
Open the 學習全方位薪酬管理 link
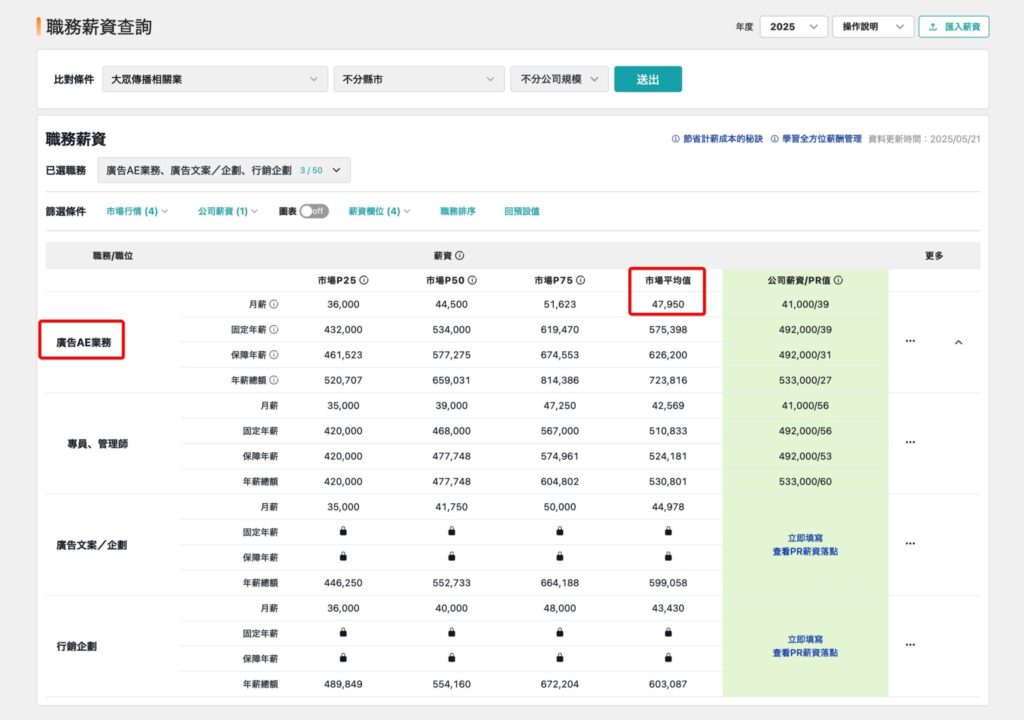816,139
